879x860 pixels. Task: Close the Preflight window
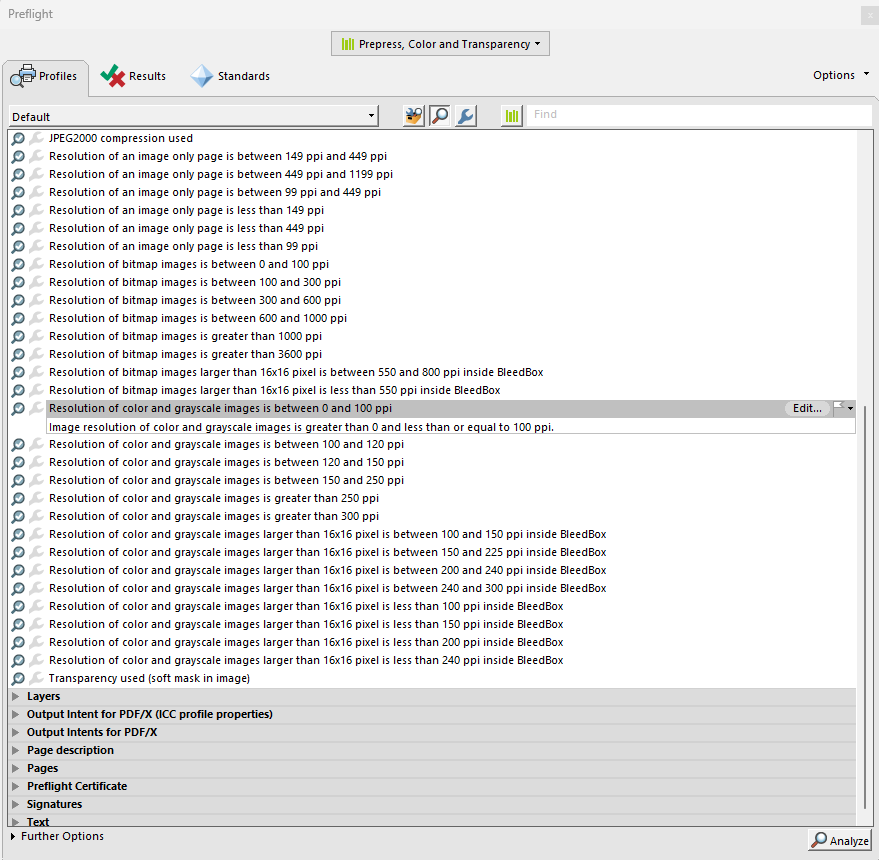tap(869, 15)
